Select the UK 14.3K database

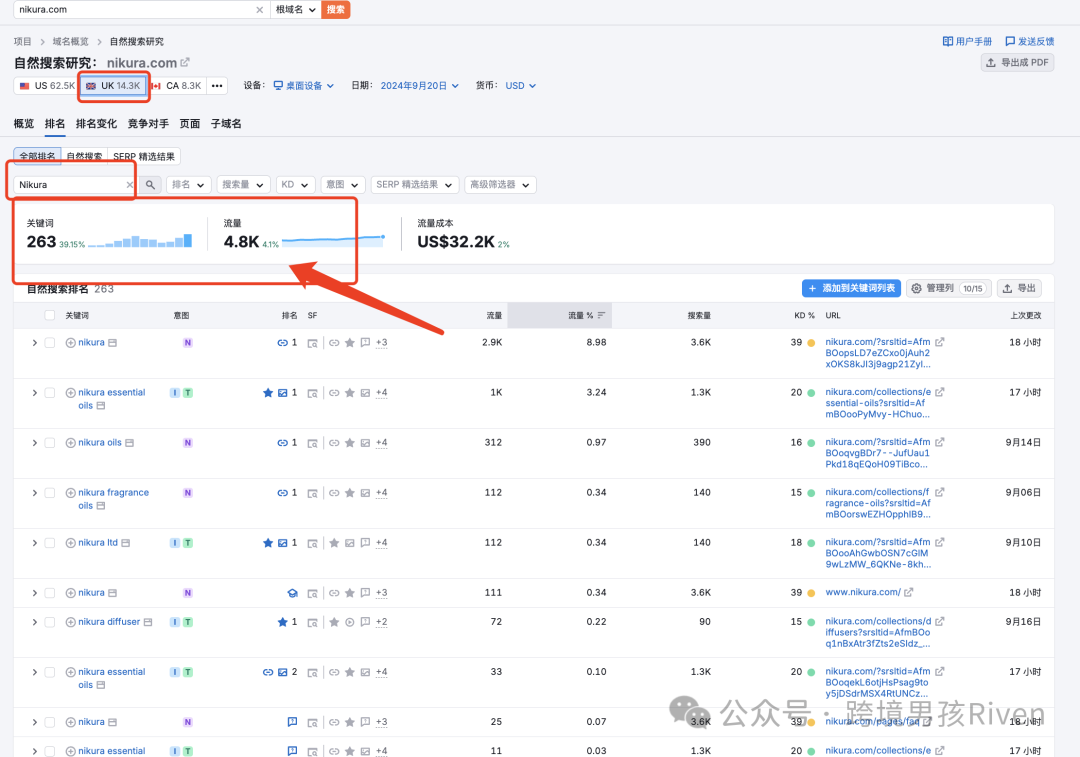114,85
